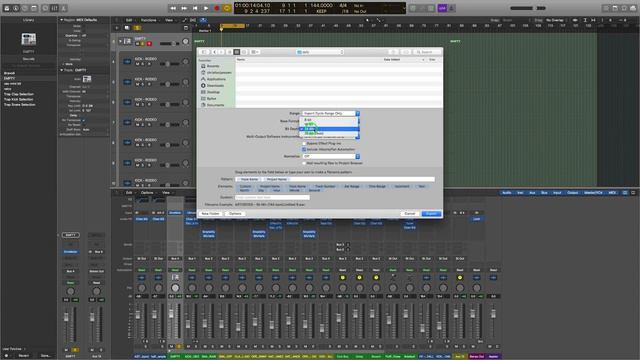Toggle the yellow Cycle mode button
This screenshot has height=360, width=640.
tap(227, 8)
